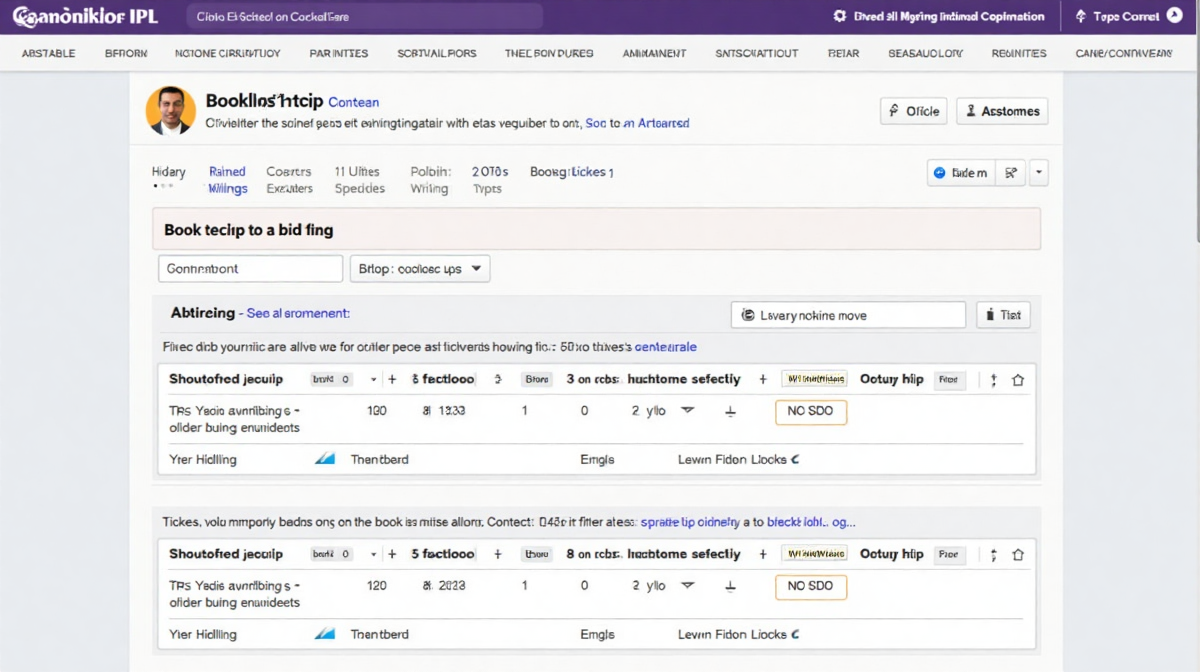This screenshot has height=672, width=1200.
Task: Open the gear settings icon in top bar
Action: [840, 17]
